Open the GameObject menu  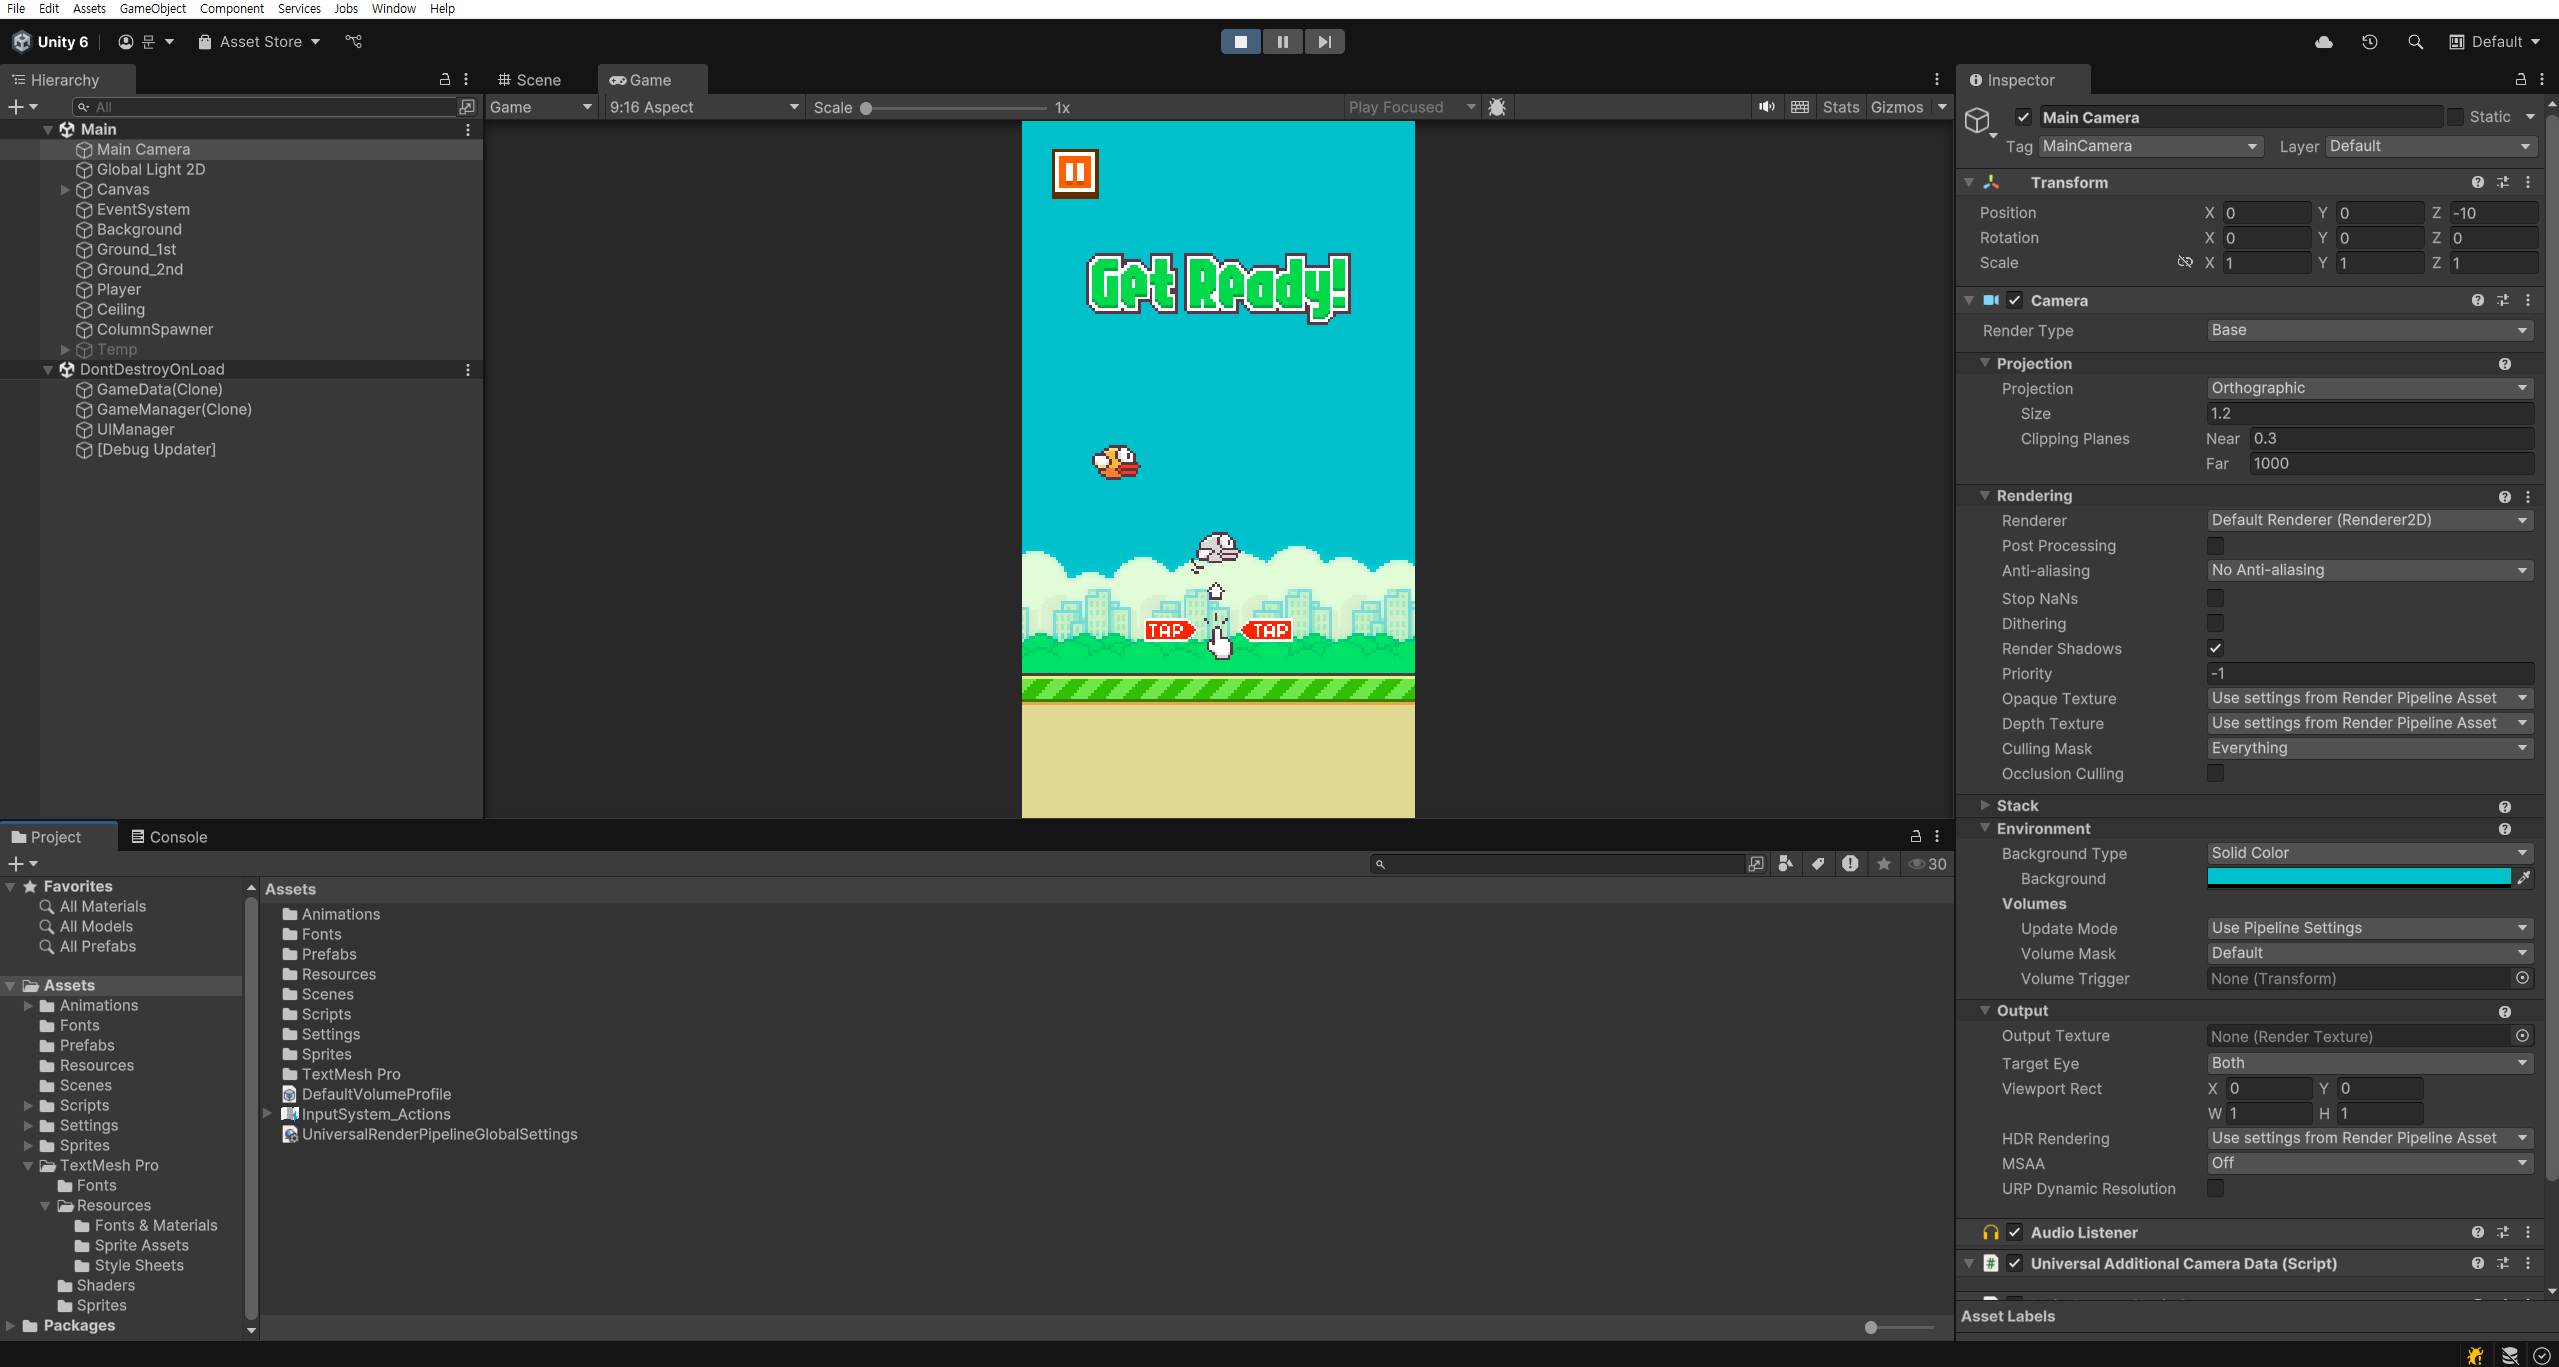(x=152, y=9)
